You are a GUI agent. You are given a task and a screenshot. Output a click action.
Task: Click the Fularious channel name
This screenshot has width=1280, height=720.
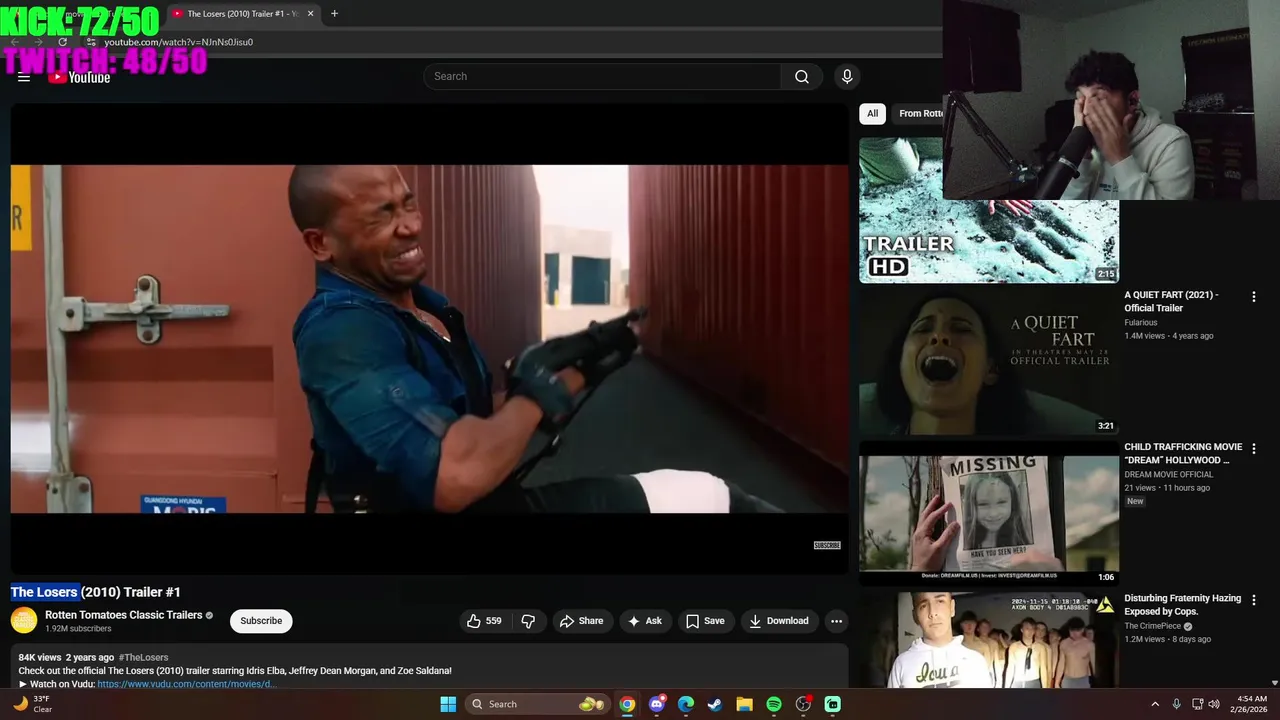pos(1141,322)
